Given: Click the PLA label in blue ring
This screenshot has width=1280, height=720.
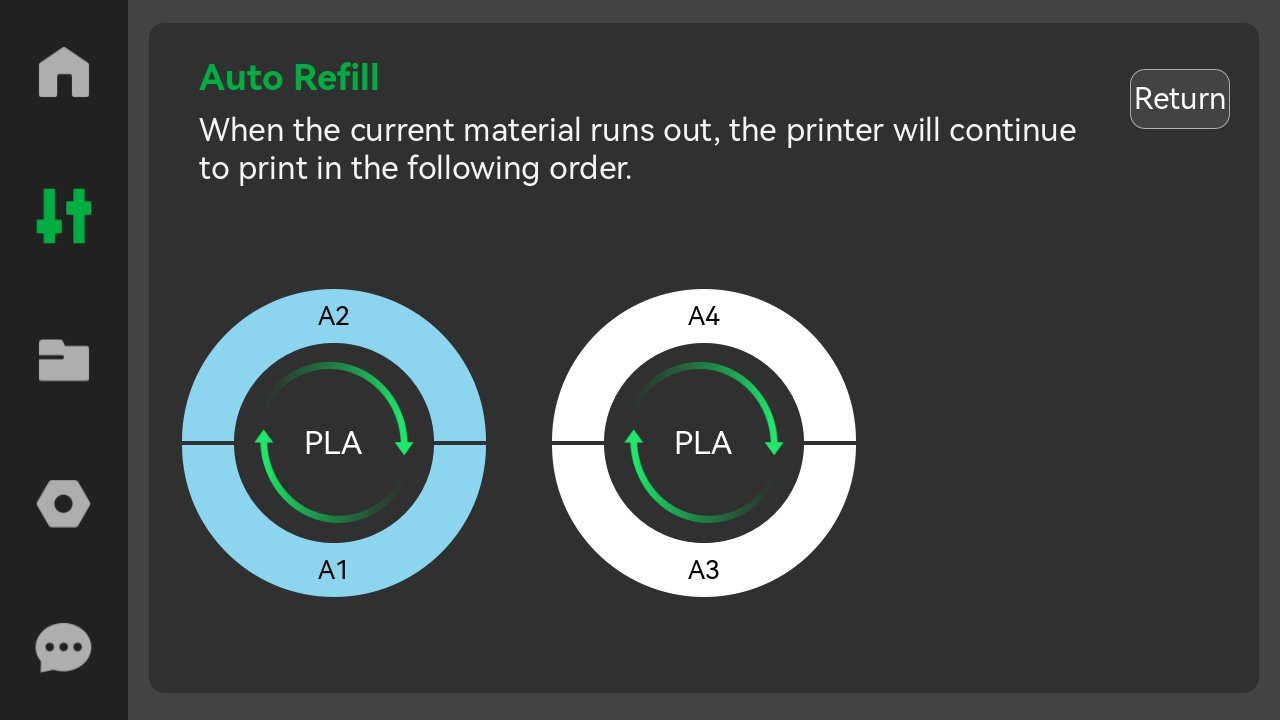Looking at the screenshot, I should tap(333, 443).
